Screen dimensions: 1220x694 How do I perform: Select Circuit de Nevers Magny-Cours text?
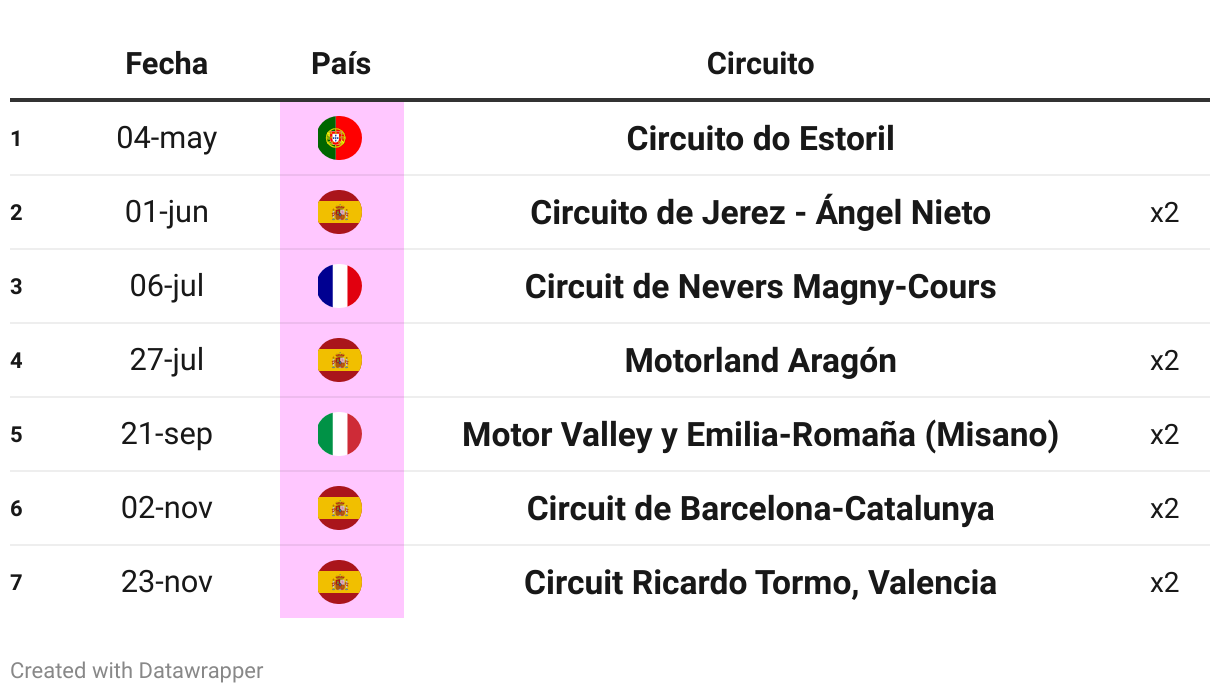coord(760,287)
